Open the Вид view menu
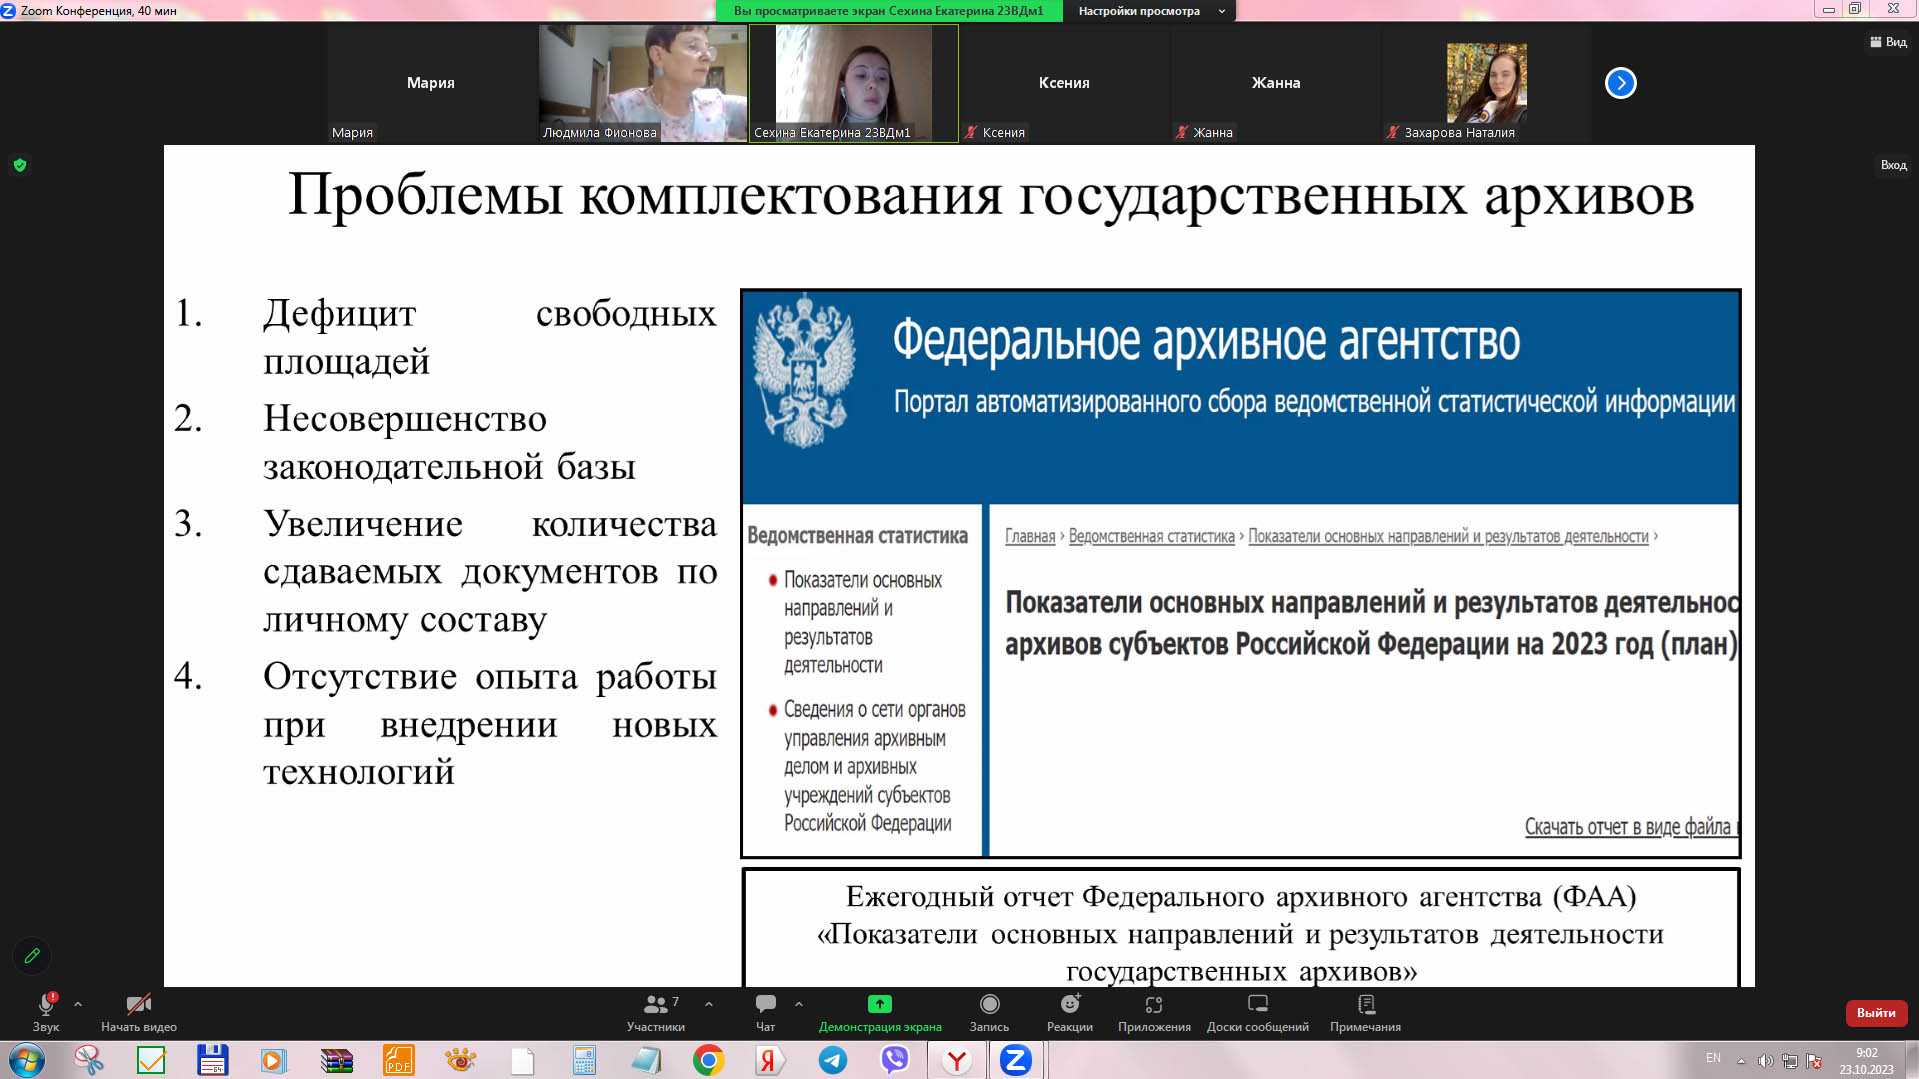 click(x=1888, y=42)
